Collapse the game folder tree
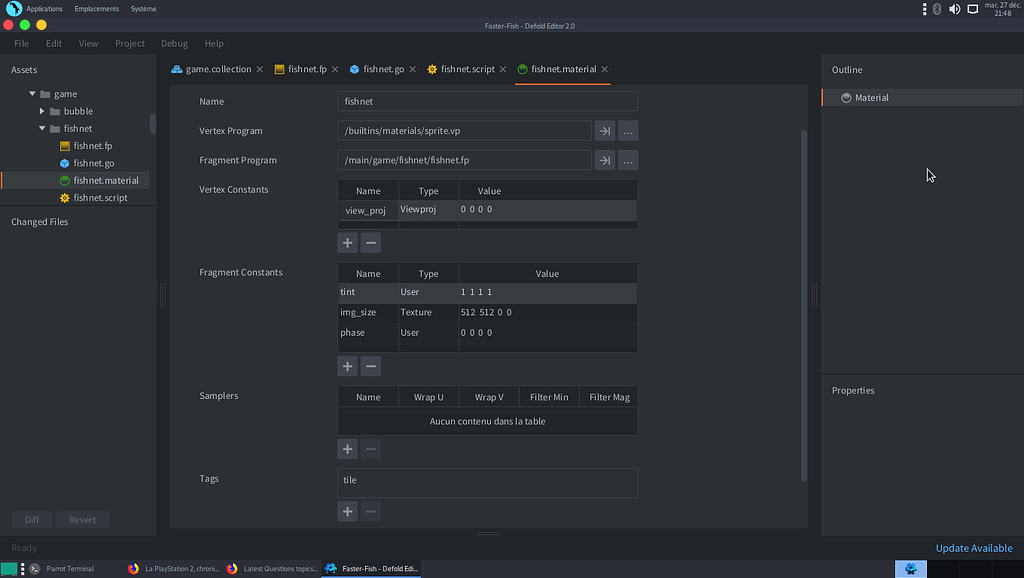Image resolution: width=1024 pixels, height=578 pixels. click(31, 93)
